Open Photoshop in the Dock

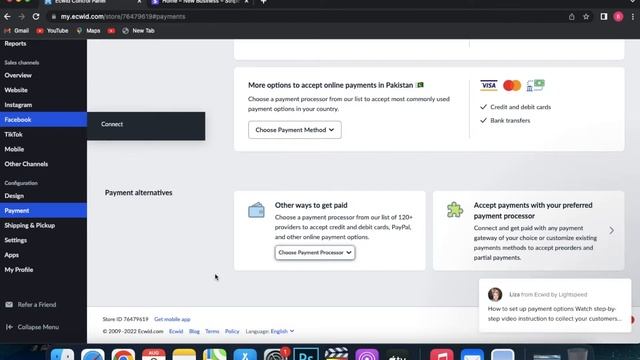(306, 355)
